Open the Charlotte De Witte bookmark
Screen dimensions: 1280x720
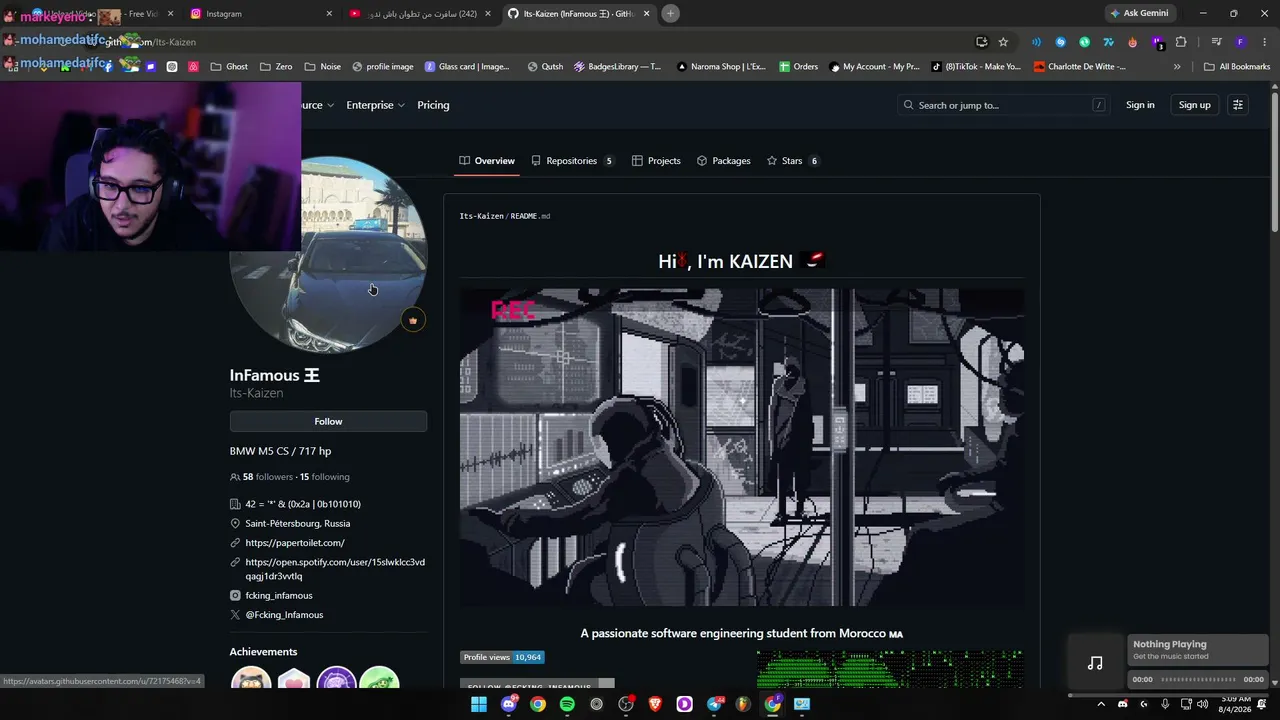(x=1080, y=67)
